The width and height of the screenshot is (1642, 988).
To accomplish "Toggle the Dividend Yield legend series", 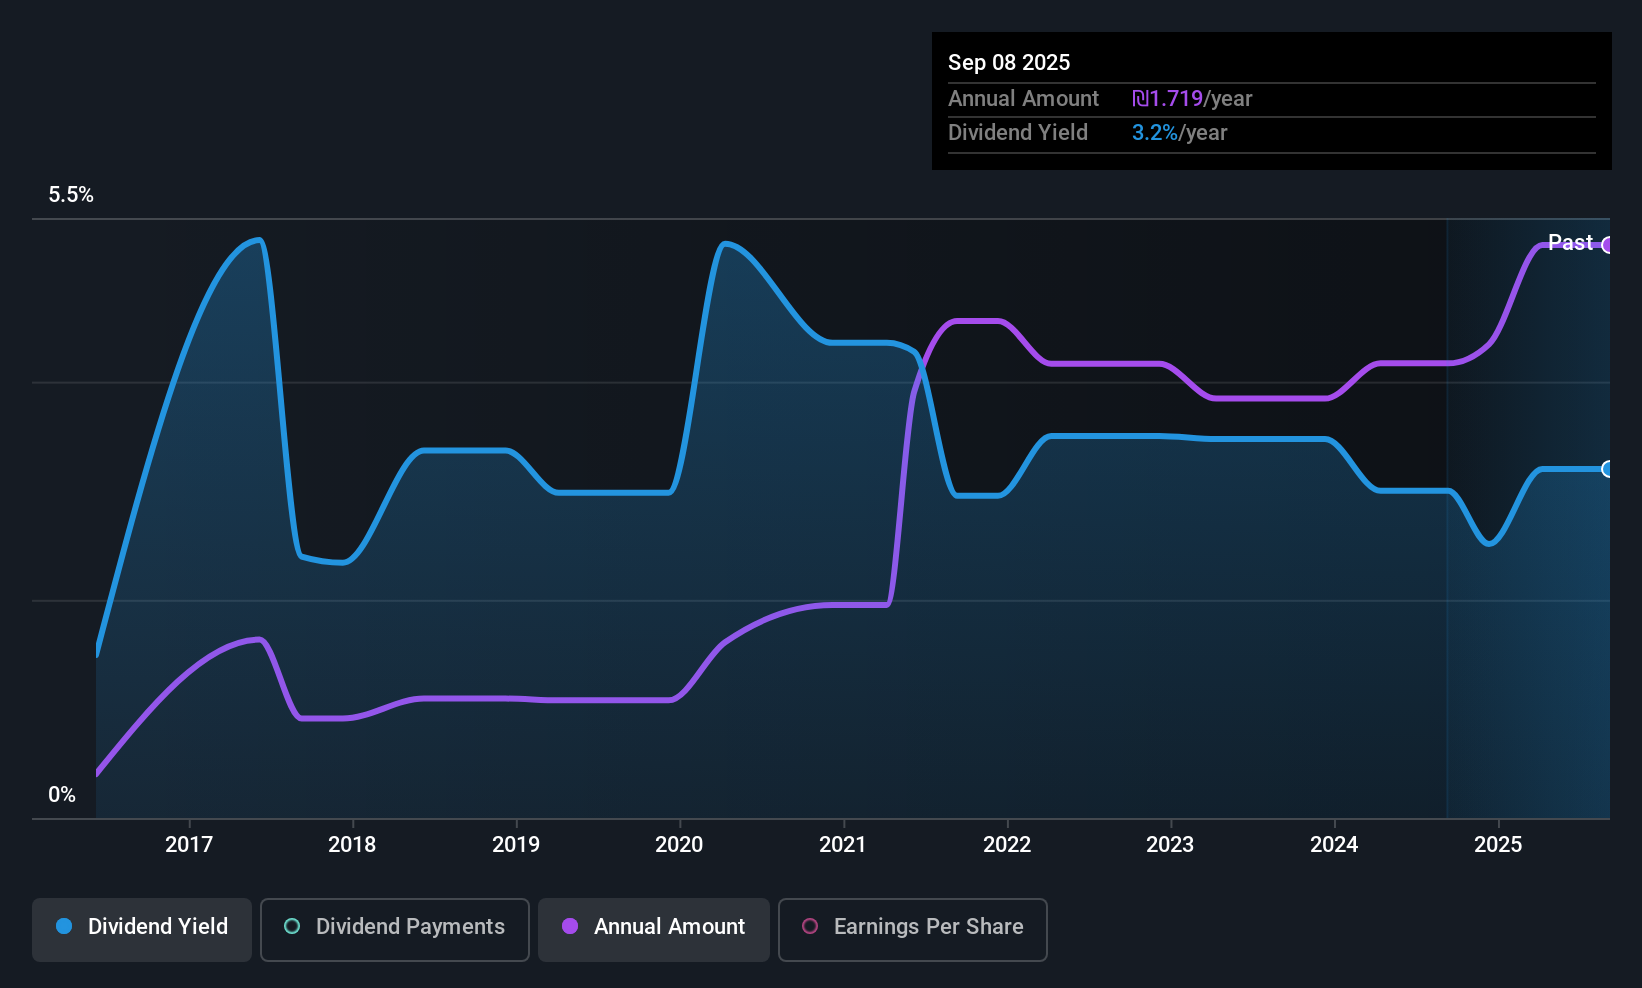I will [x=142, y=929].
